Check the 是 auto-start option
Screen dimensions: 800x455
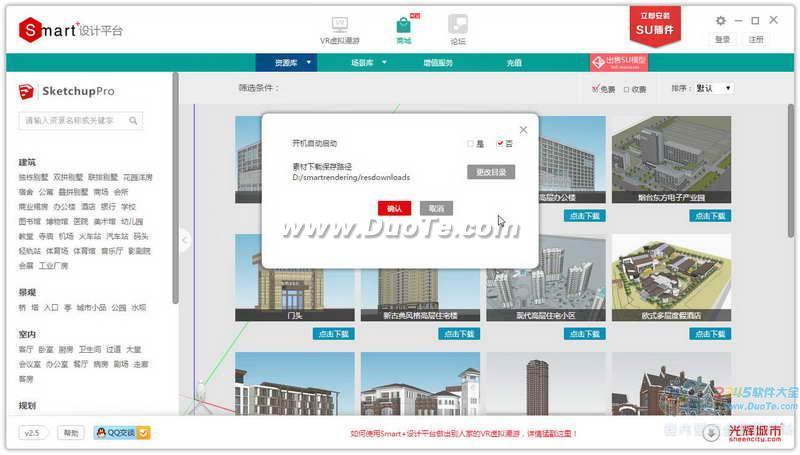[470, 144]
